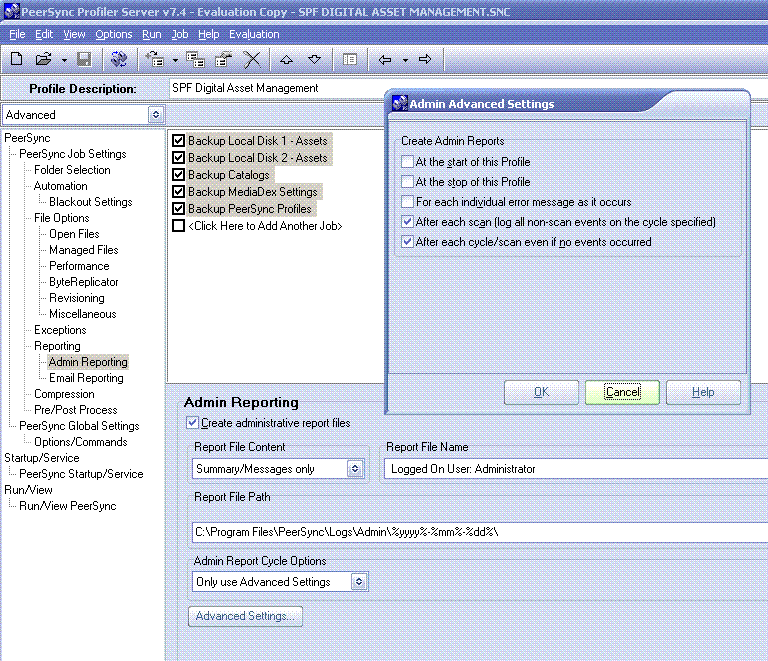
Task: Click the Move Job Down arrow icon
Action: click(314, 59)
